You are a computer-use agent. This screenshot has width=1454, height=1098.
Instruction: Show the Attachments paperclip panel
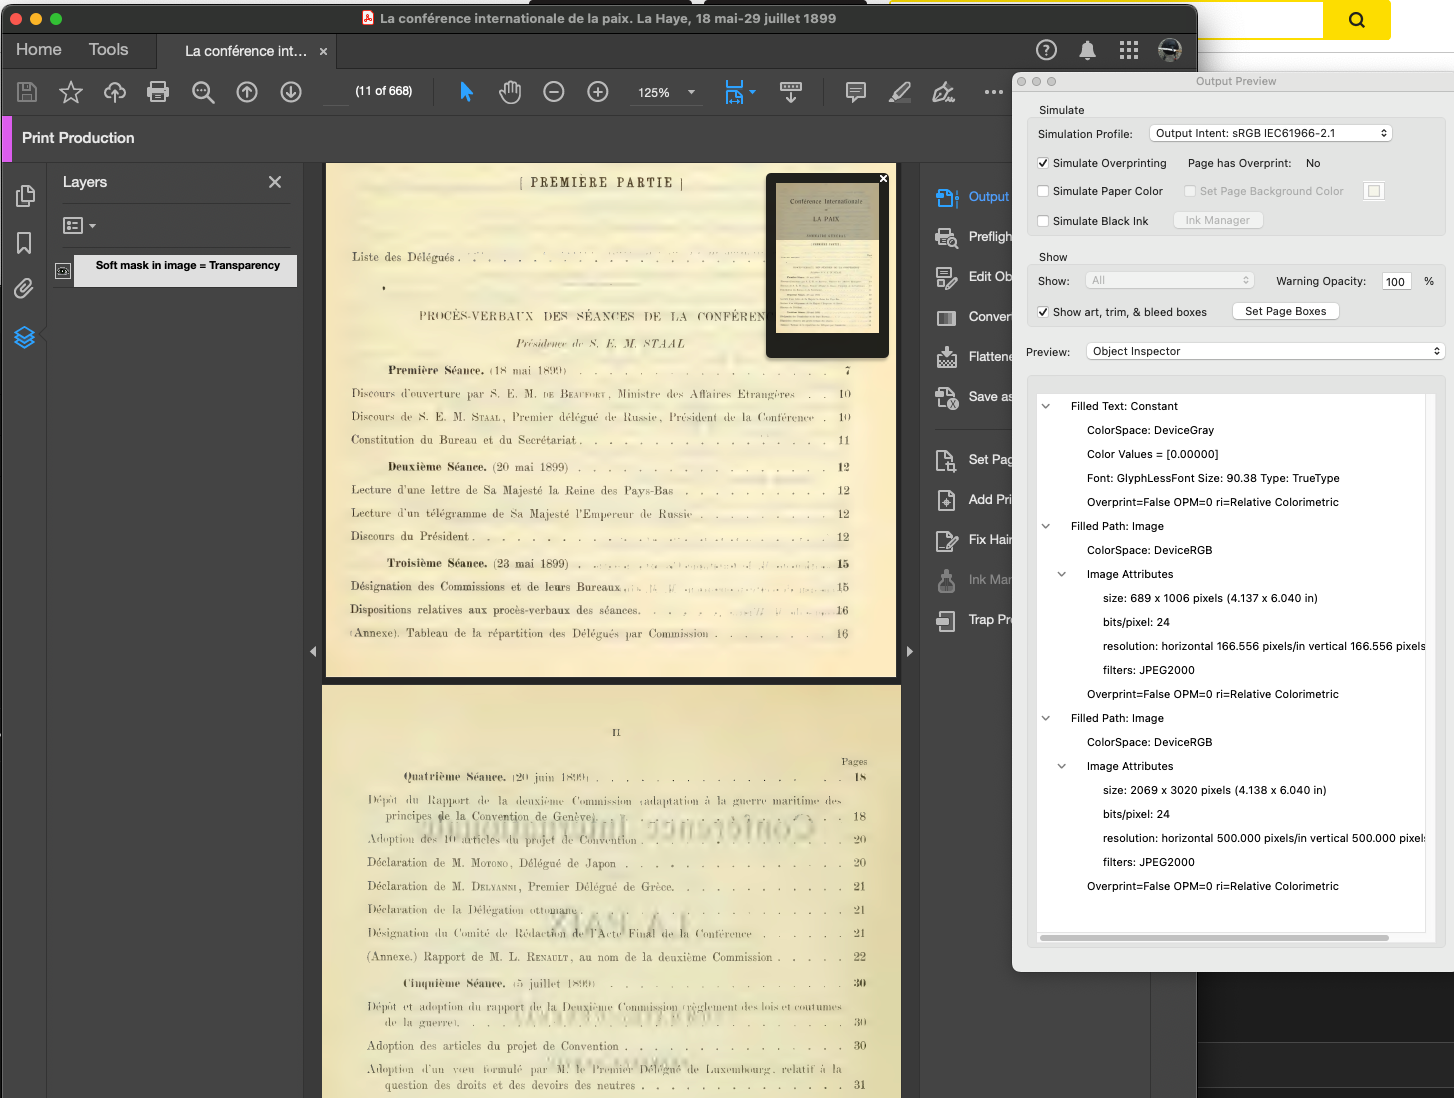click(25, 289)
